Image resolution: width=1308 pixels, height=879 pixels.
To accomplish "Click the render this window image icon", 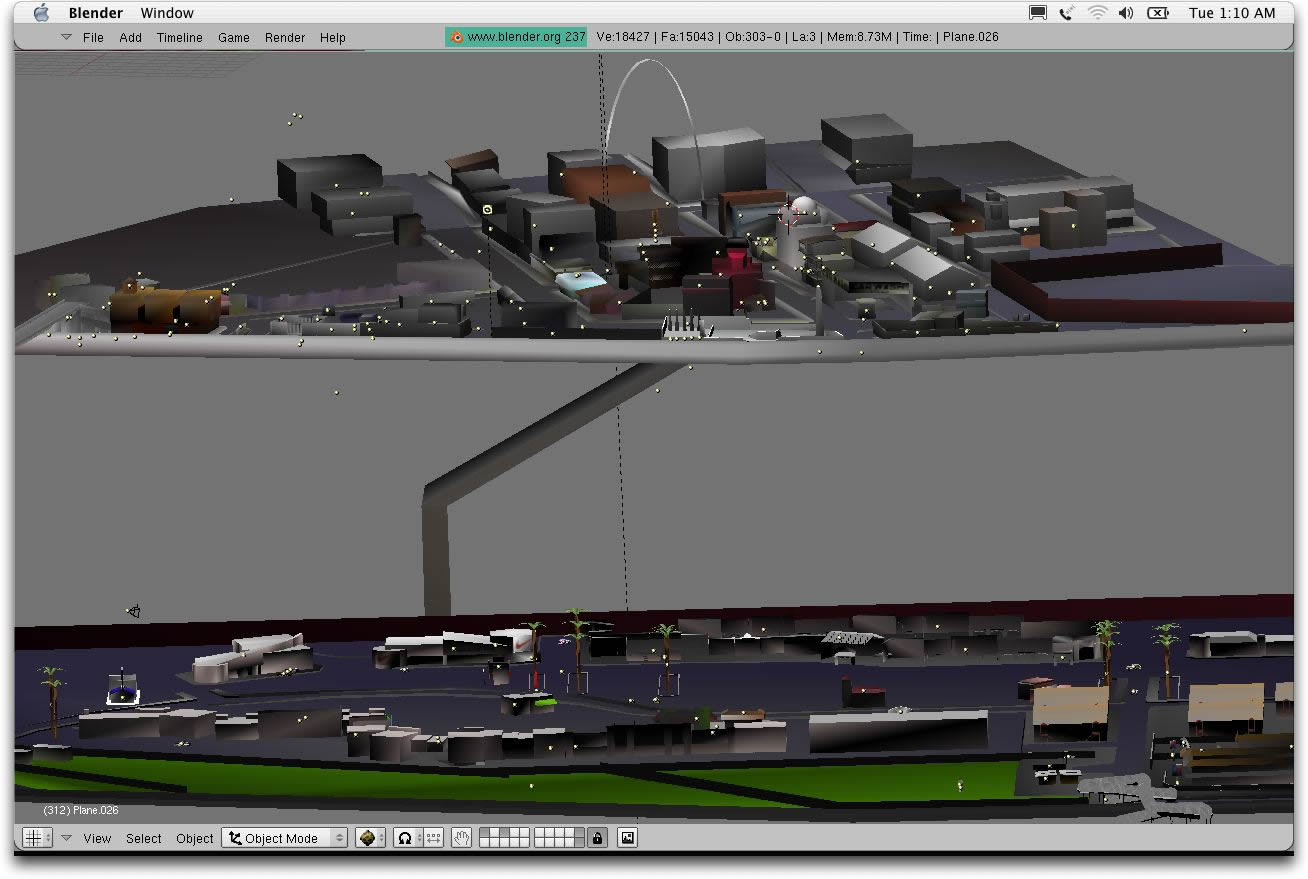I will [x=627, y=838].
